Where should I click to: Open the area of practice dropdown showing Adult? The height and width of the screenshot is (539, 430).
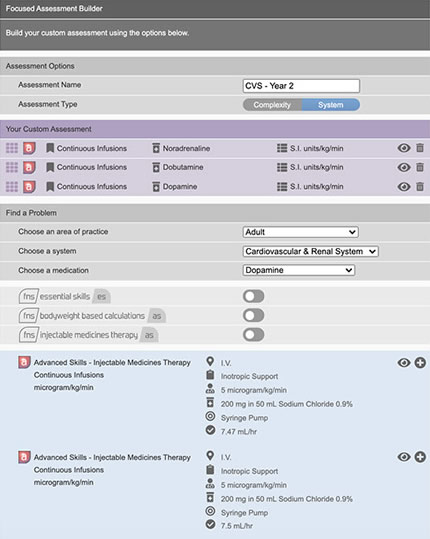point(301,232)
